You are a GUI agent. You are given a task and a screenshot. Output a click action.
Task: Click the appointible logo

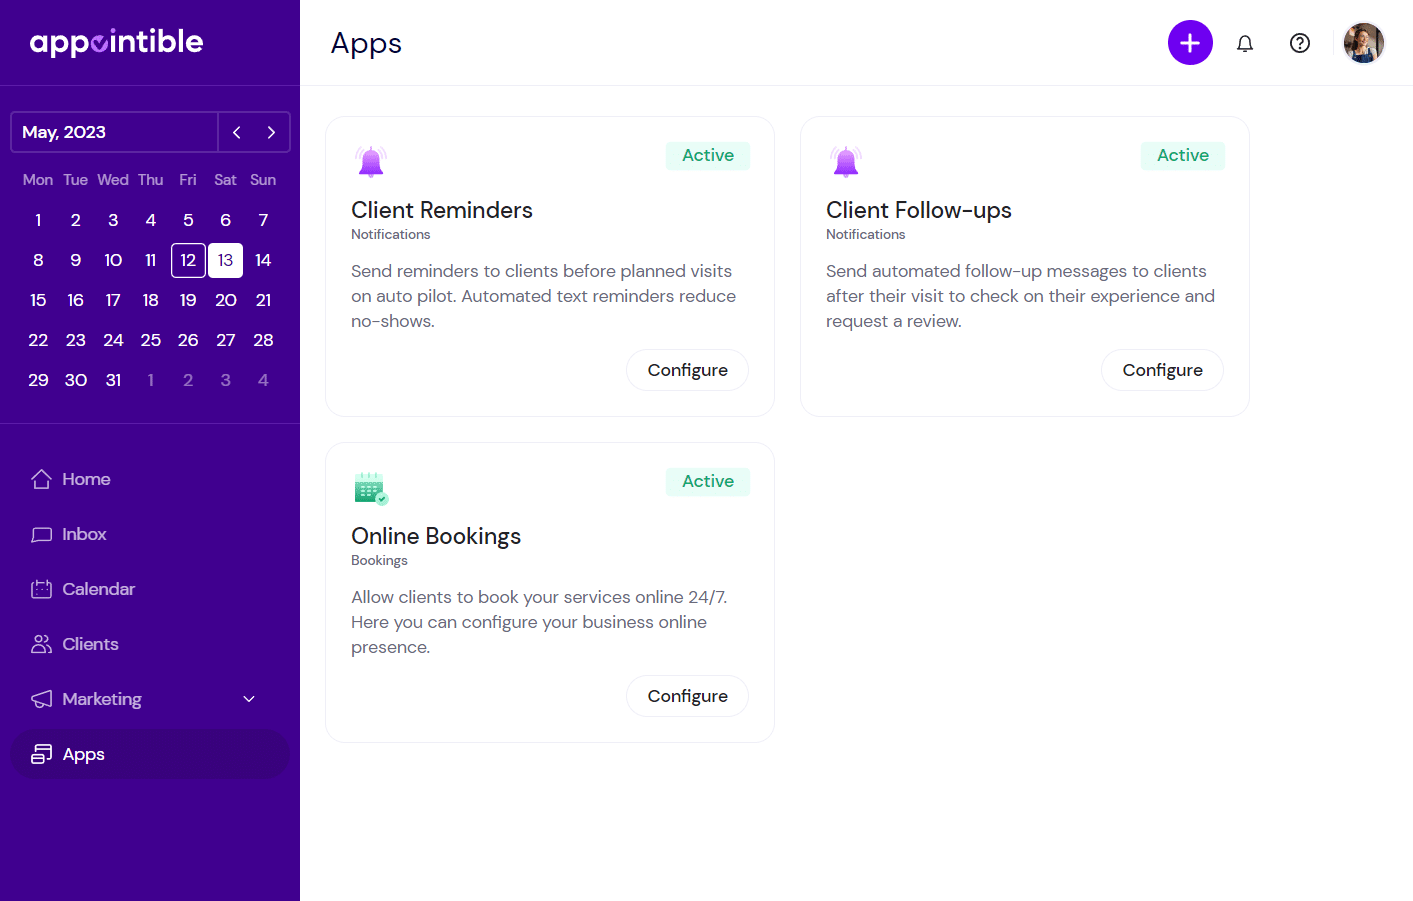[116, 42]
